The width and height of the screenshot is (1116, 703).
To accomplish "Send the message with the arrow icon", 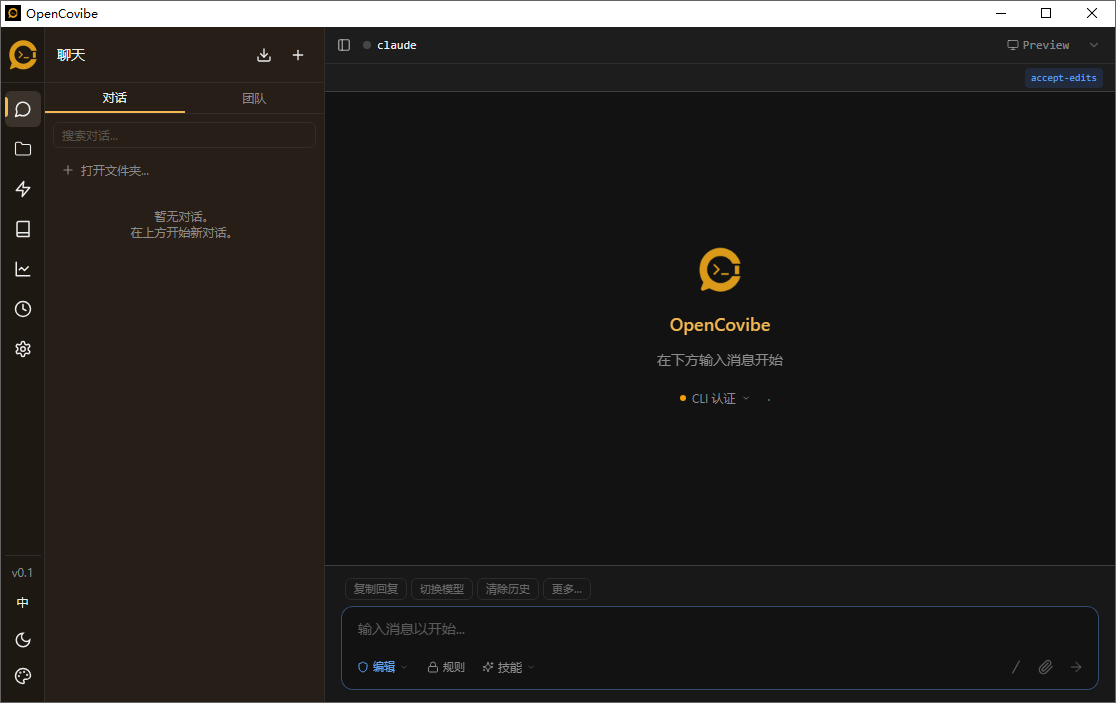I will tap(1076, 667).
